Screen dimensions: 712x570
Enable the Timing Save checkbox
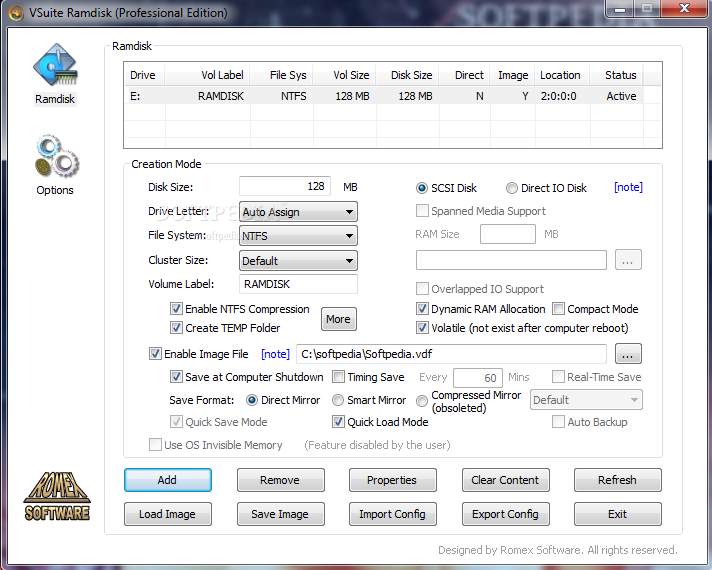(338, 377)
